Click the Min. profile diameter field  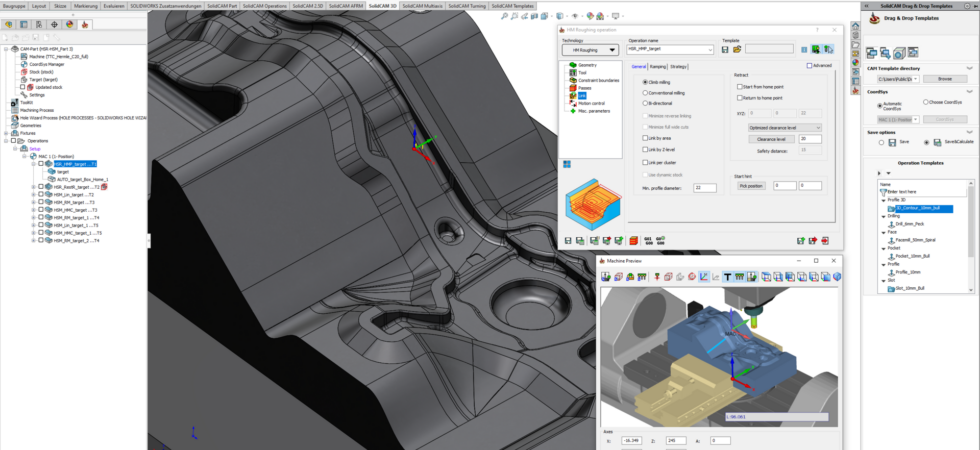tap(704, 188)
